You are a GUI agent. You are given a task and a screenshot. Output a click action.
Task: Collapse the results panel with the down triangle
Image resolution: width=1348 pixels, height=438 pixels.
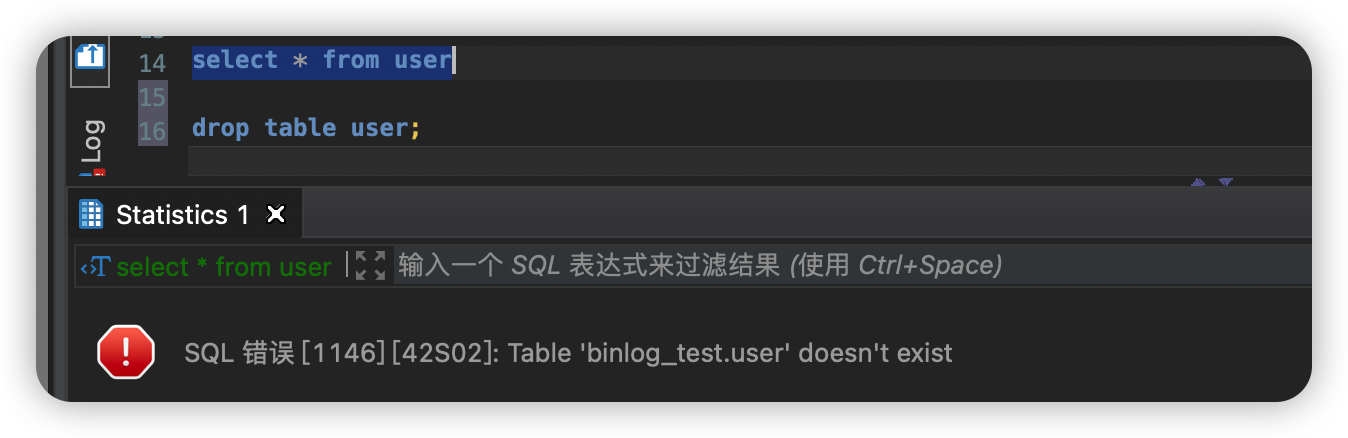pos(1224,183)
